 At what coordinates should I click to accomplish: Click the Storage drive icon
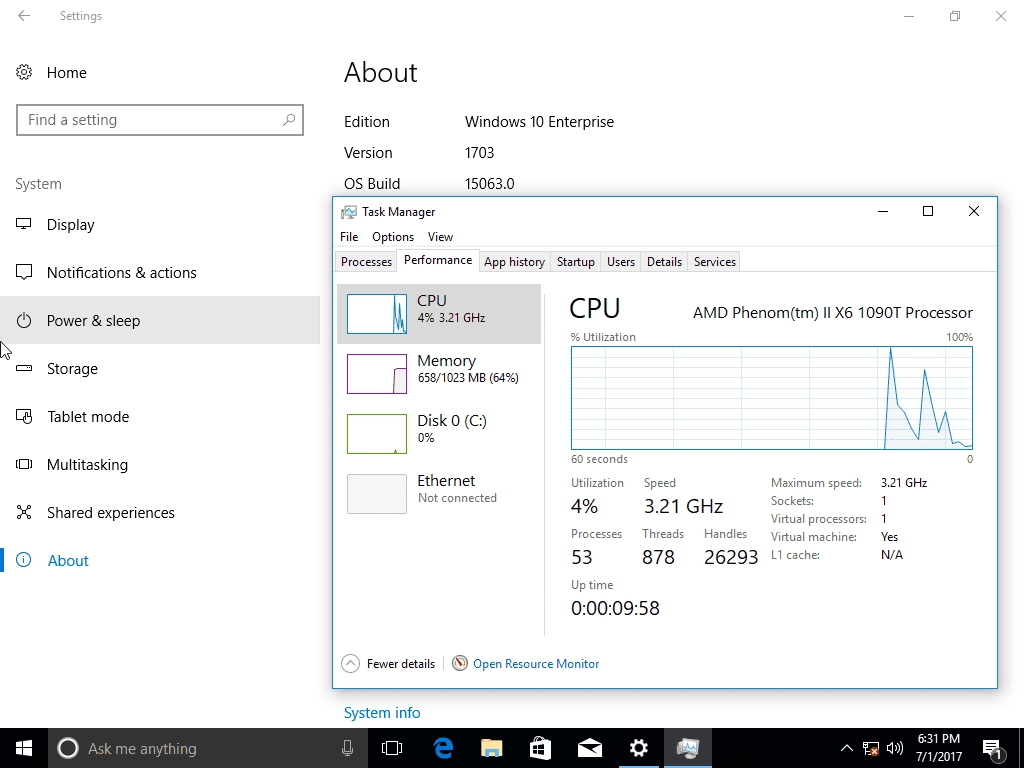click(x=24, y=368)
